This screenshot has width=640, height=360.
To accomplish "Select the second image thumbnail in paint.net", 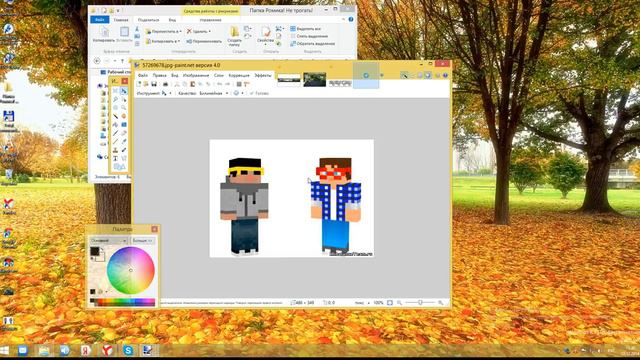I will pyautogui.click(x=315, y=79).
